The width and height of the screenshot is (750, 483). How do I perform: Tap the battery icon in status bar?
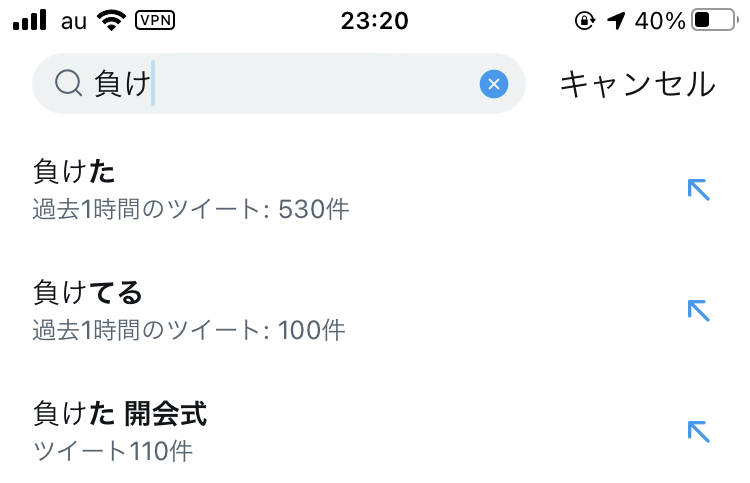(715, 20)
